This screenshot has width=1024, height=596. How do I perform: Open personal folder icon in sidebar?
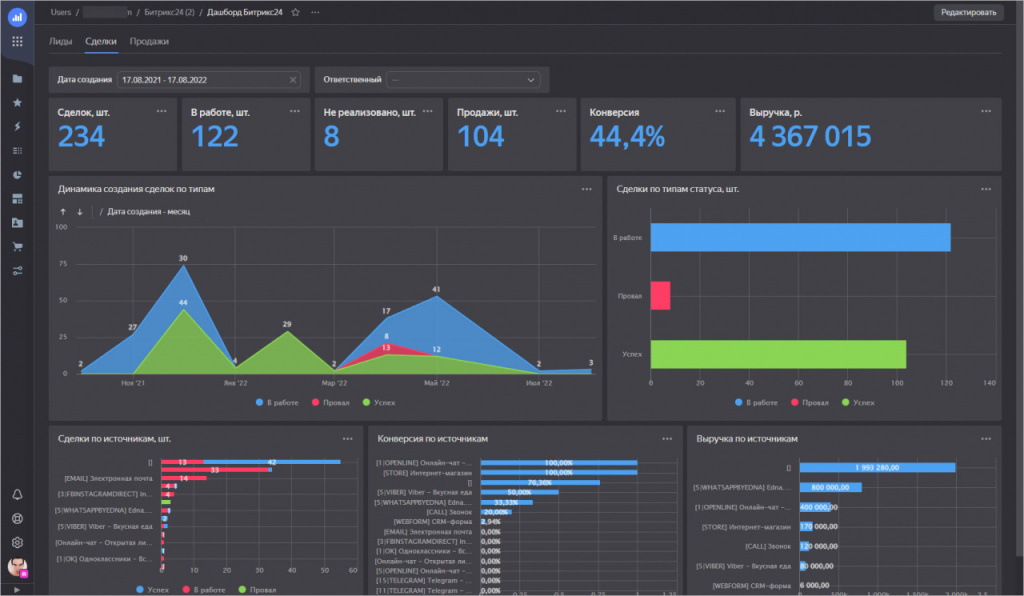point(18,223)
